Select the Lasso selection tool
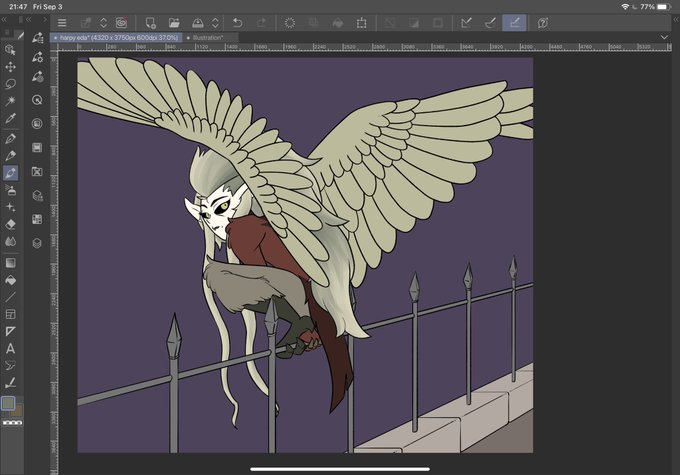Screen dimensions: 680x475 pos(10,84)
